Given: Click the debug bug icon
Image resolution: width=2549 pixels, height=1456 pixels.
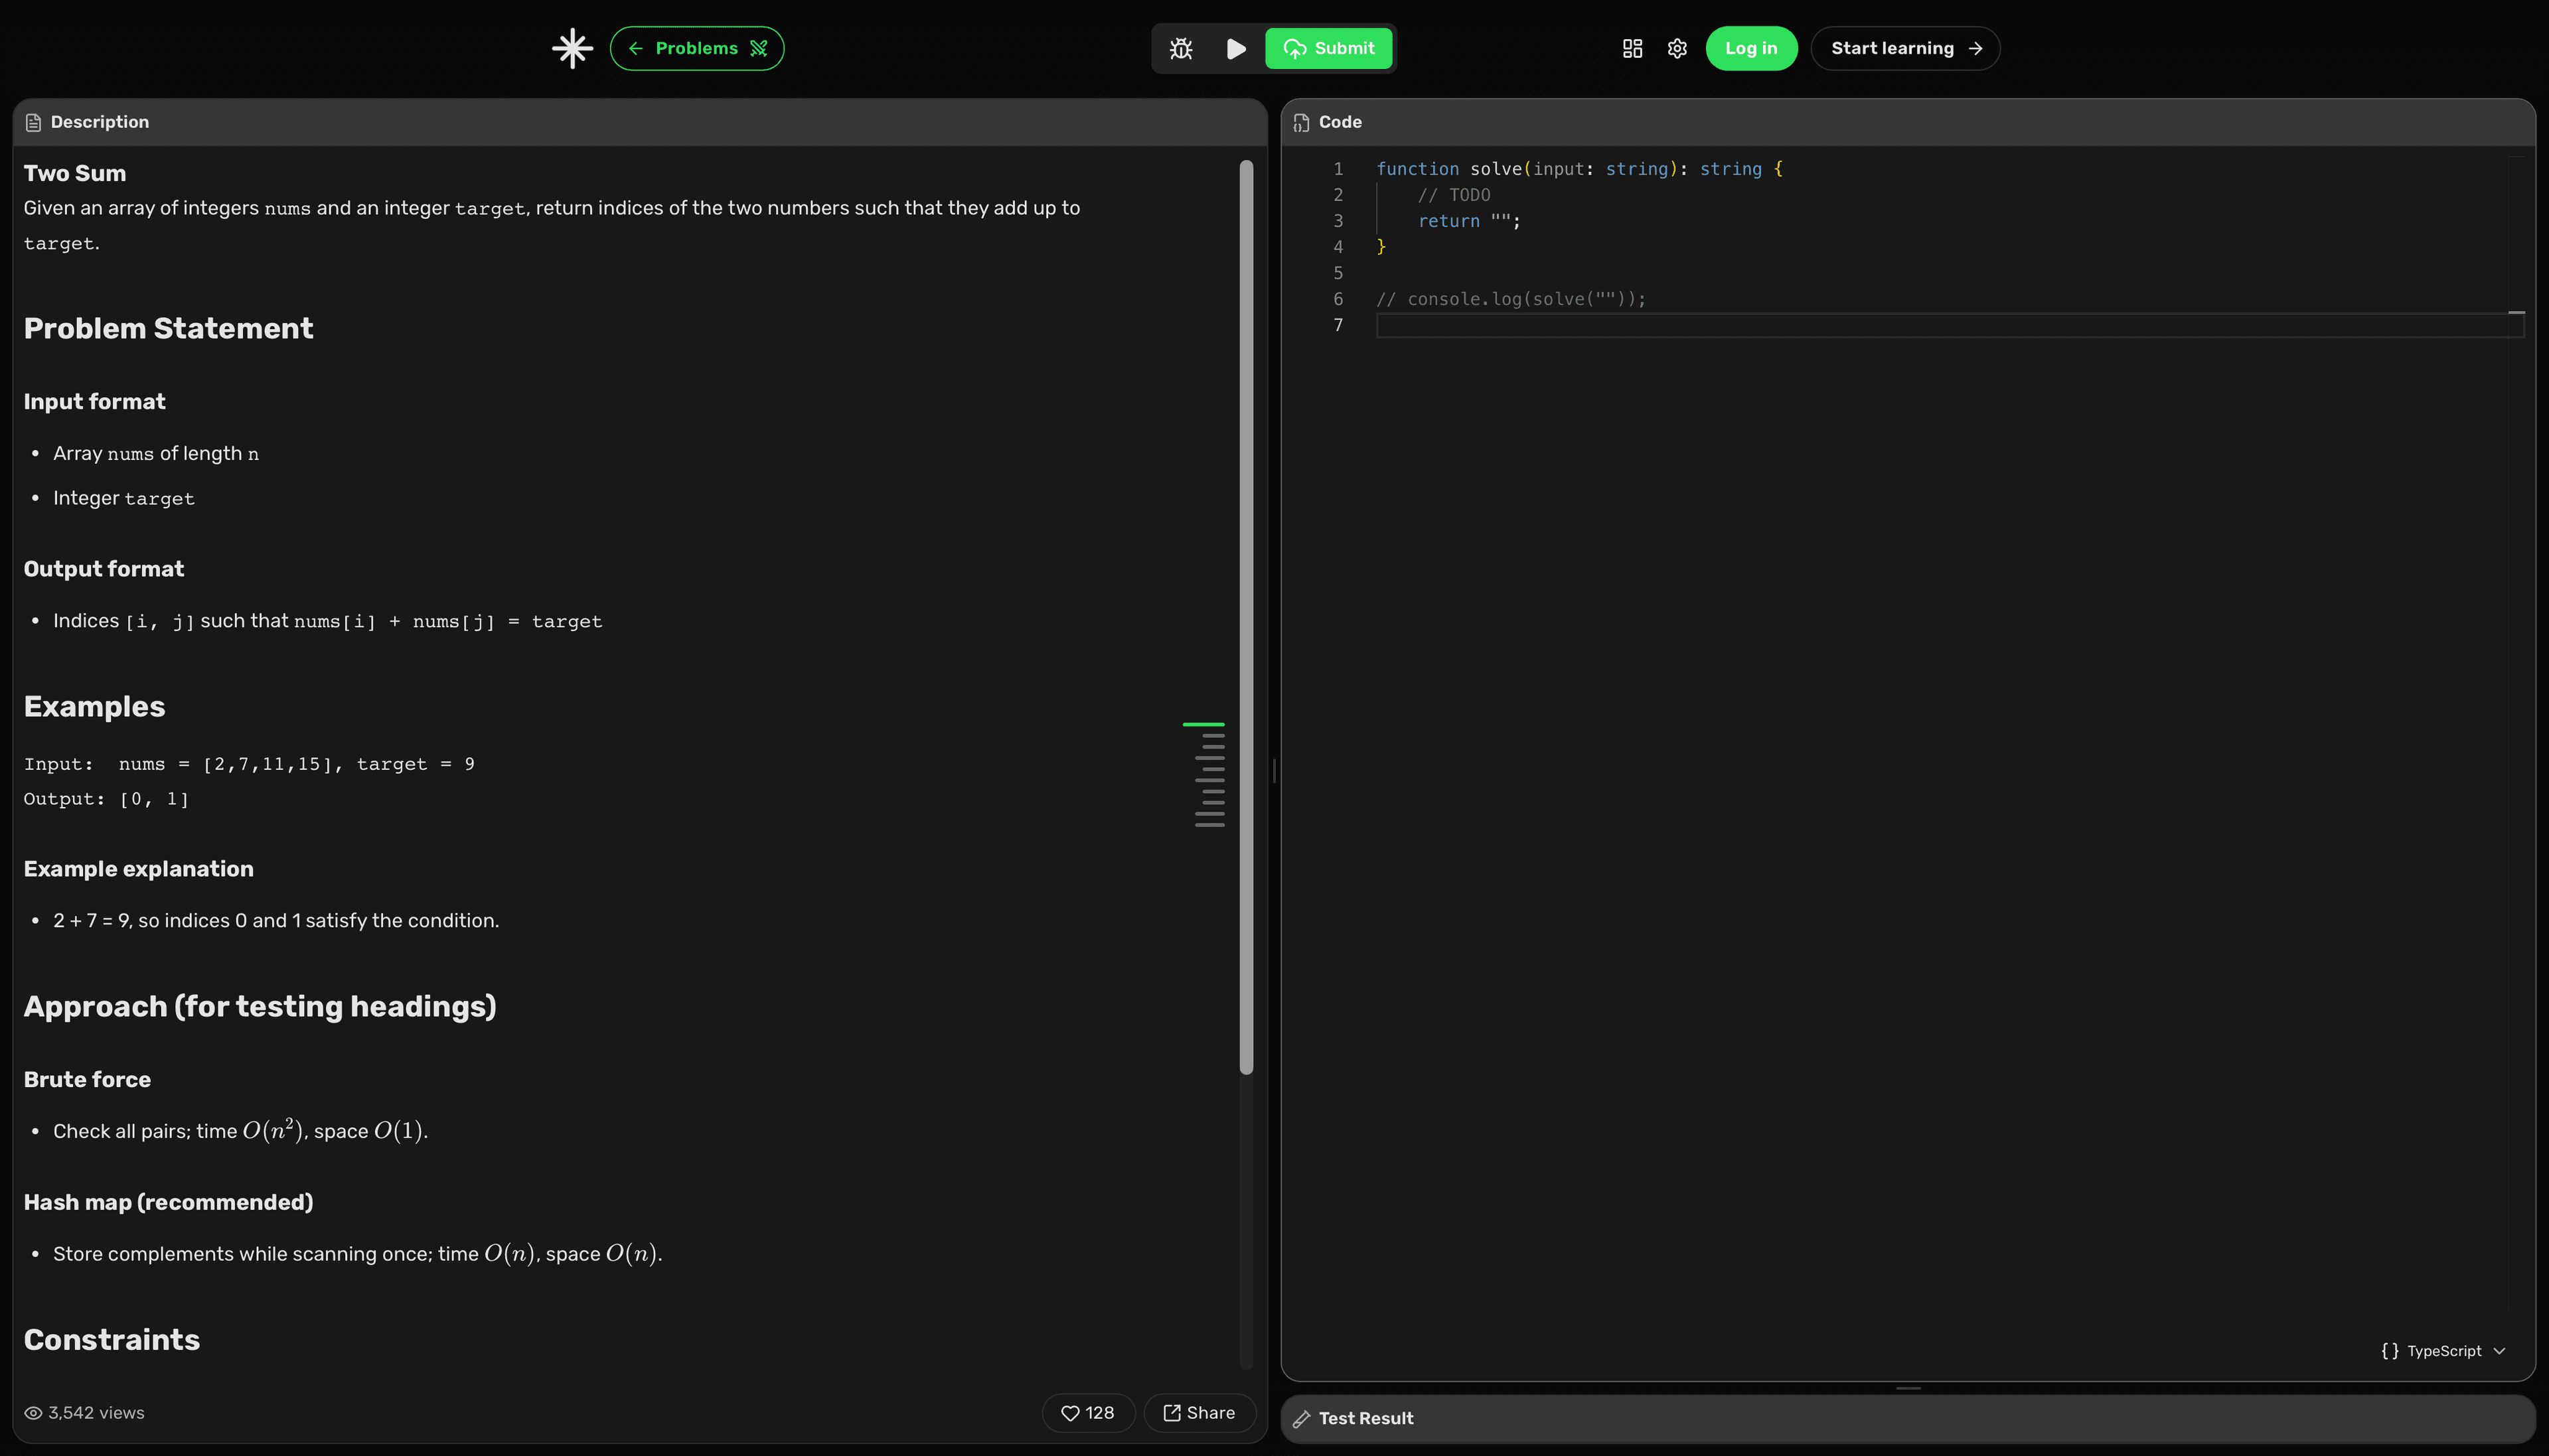Looking at the screenshot, I should pos(1181,48).
